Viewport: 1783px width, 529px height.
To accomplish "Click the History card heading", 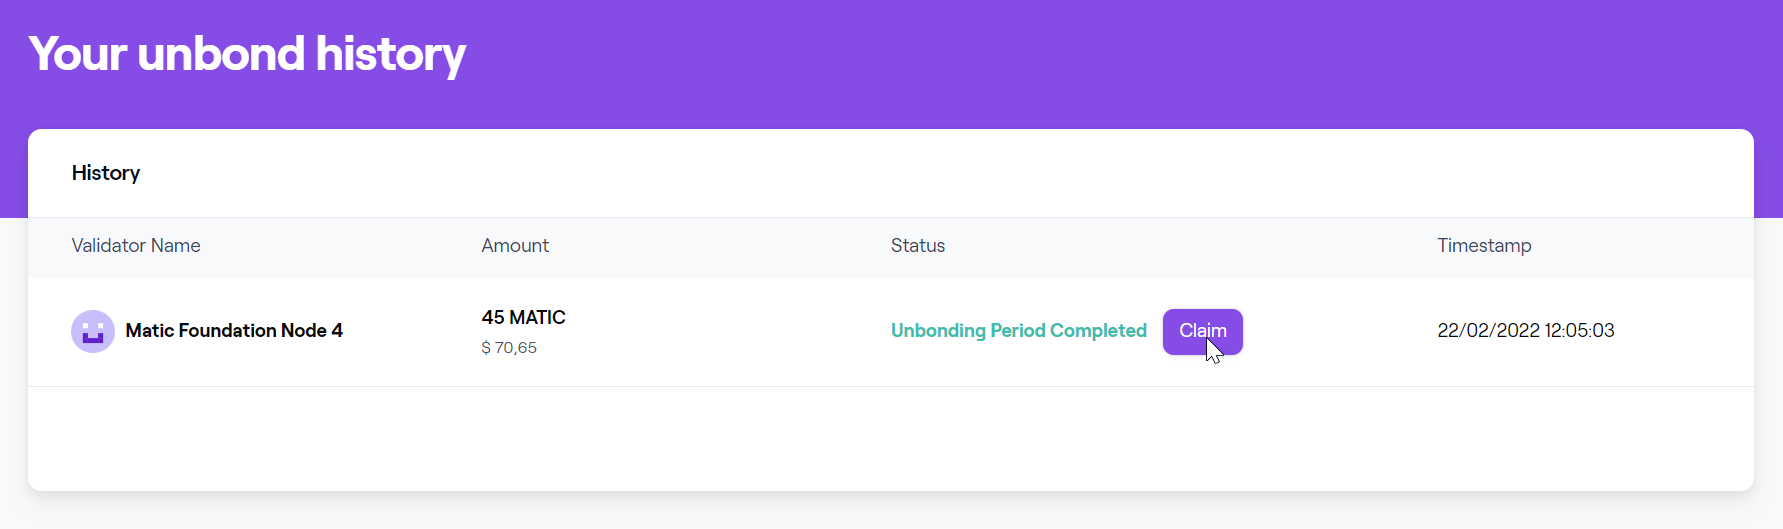I will pos(106,173).
